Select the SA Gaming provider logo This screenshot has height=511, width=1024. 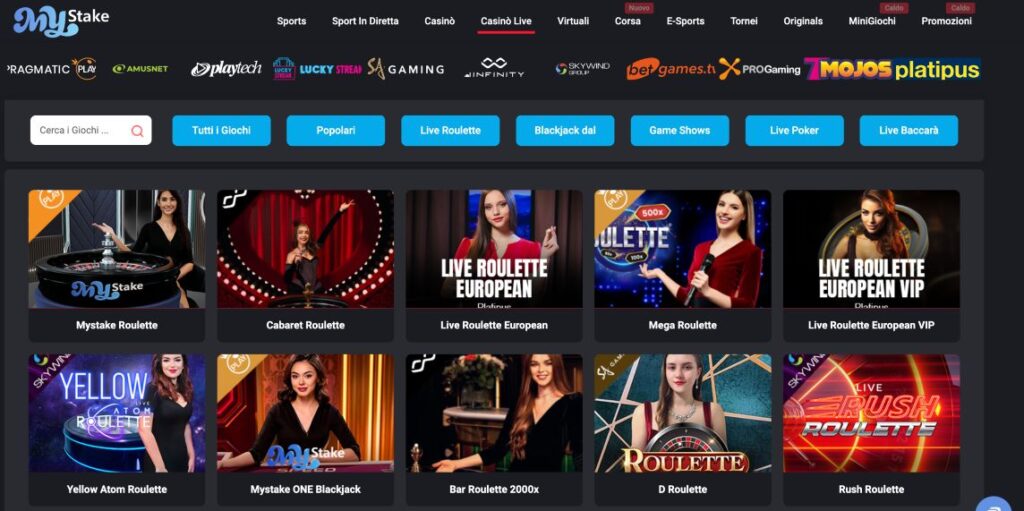click(406, 69)
